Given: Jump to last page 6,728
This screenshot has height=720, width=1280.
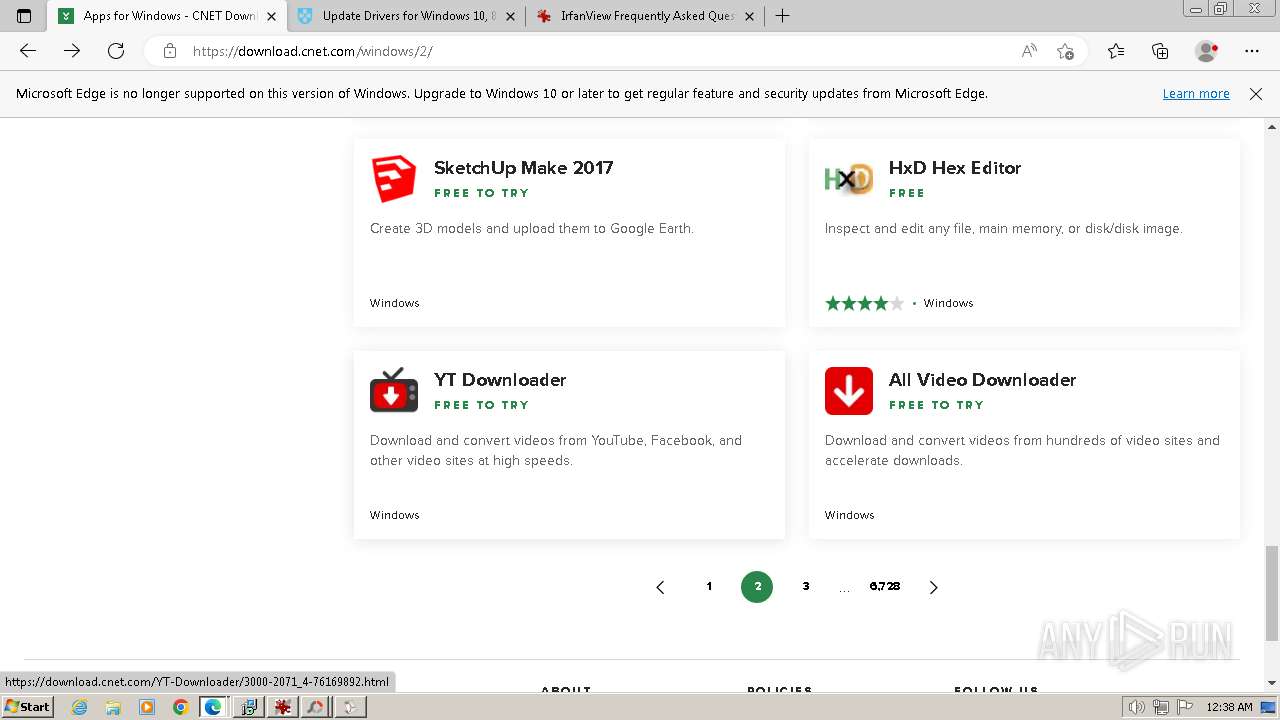Looking at the screenshot, I should (x=884, y=587).
